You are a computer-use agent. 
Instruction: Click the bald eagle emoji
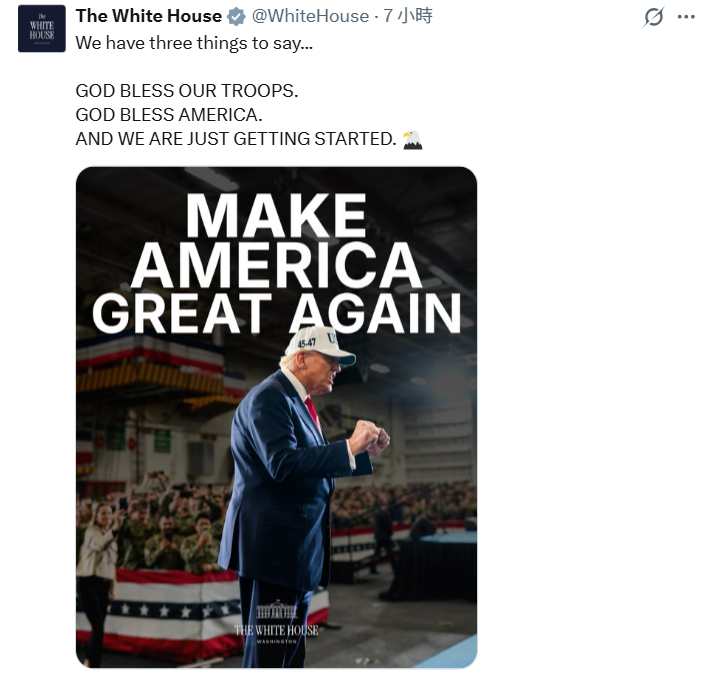[x=412, y=140]
